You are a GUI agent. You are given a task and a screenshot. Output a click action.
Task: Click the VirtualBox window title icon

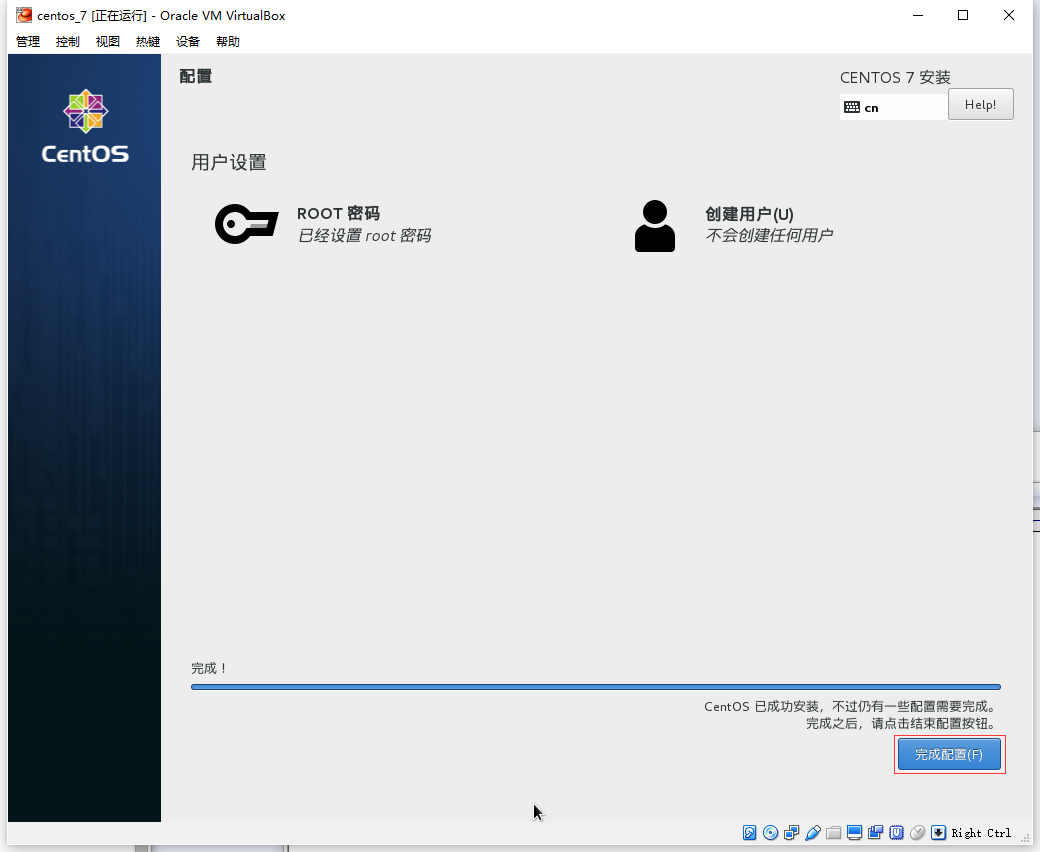[x=24, y=15]
